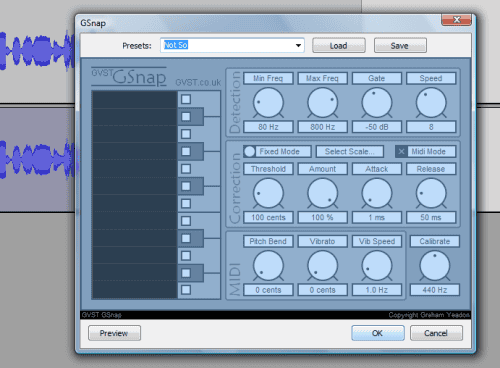
Task: Click the 'Gate' label
Action: coord(377,78)
